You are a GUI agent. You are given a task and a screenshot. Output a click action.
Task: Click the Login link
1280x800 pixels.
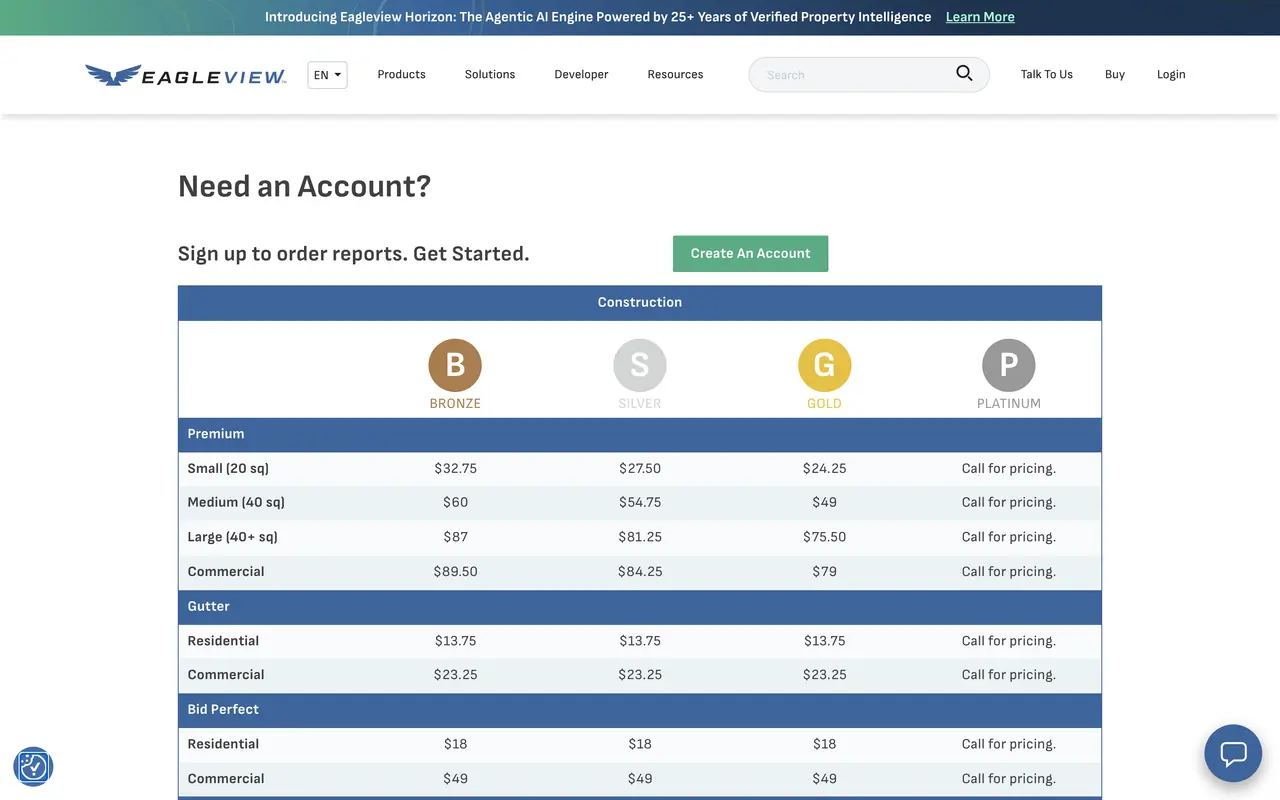[x=1171, y=74]
